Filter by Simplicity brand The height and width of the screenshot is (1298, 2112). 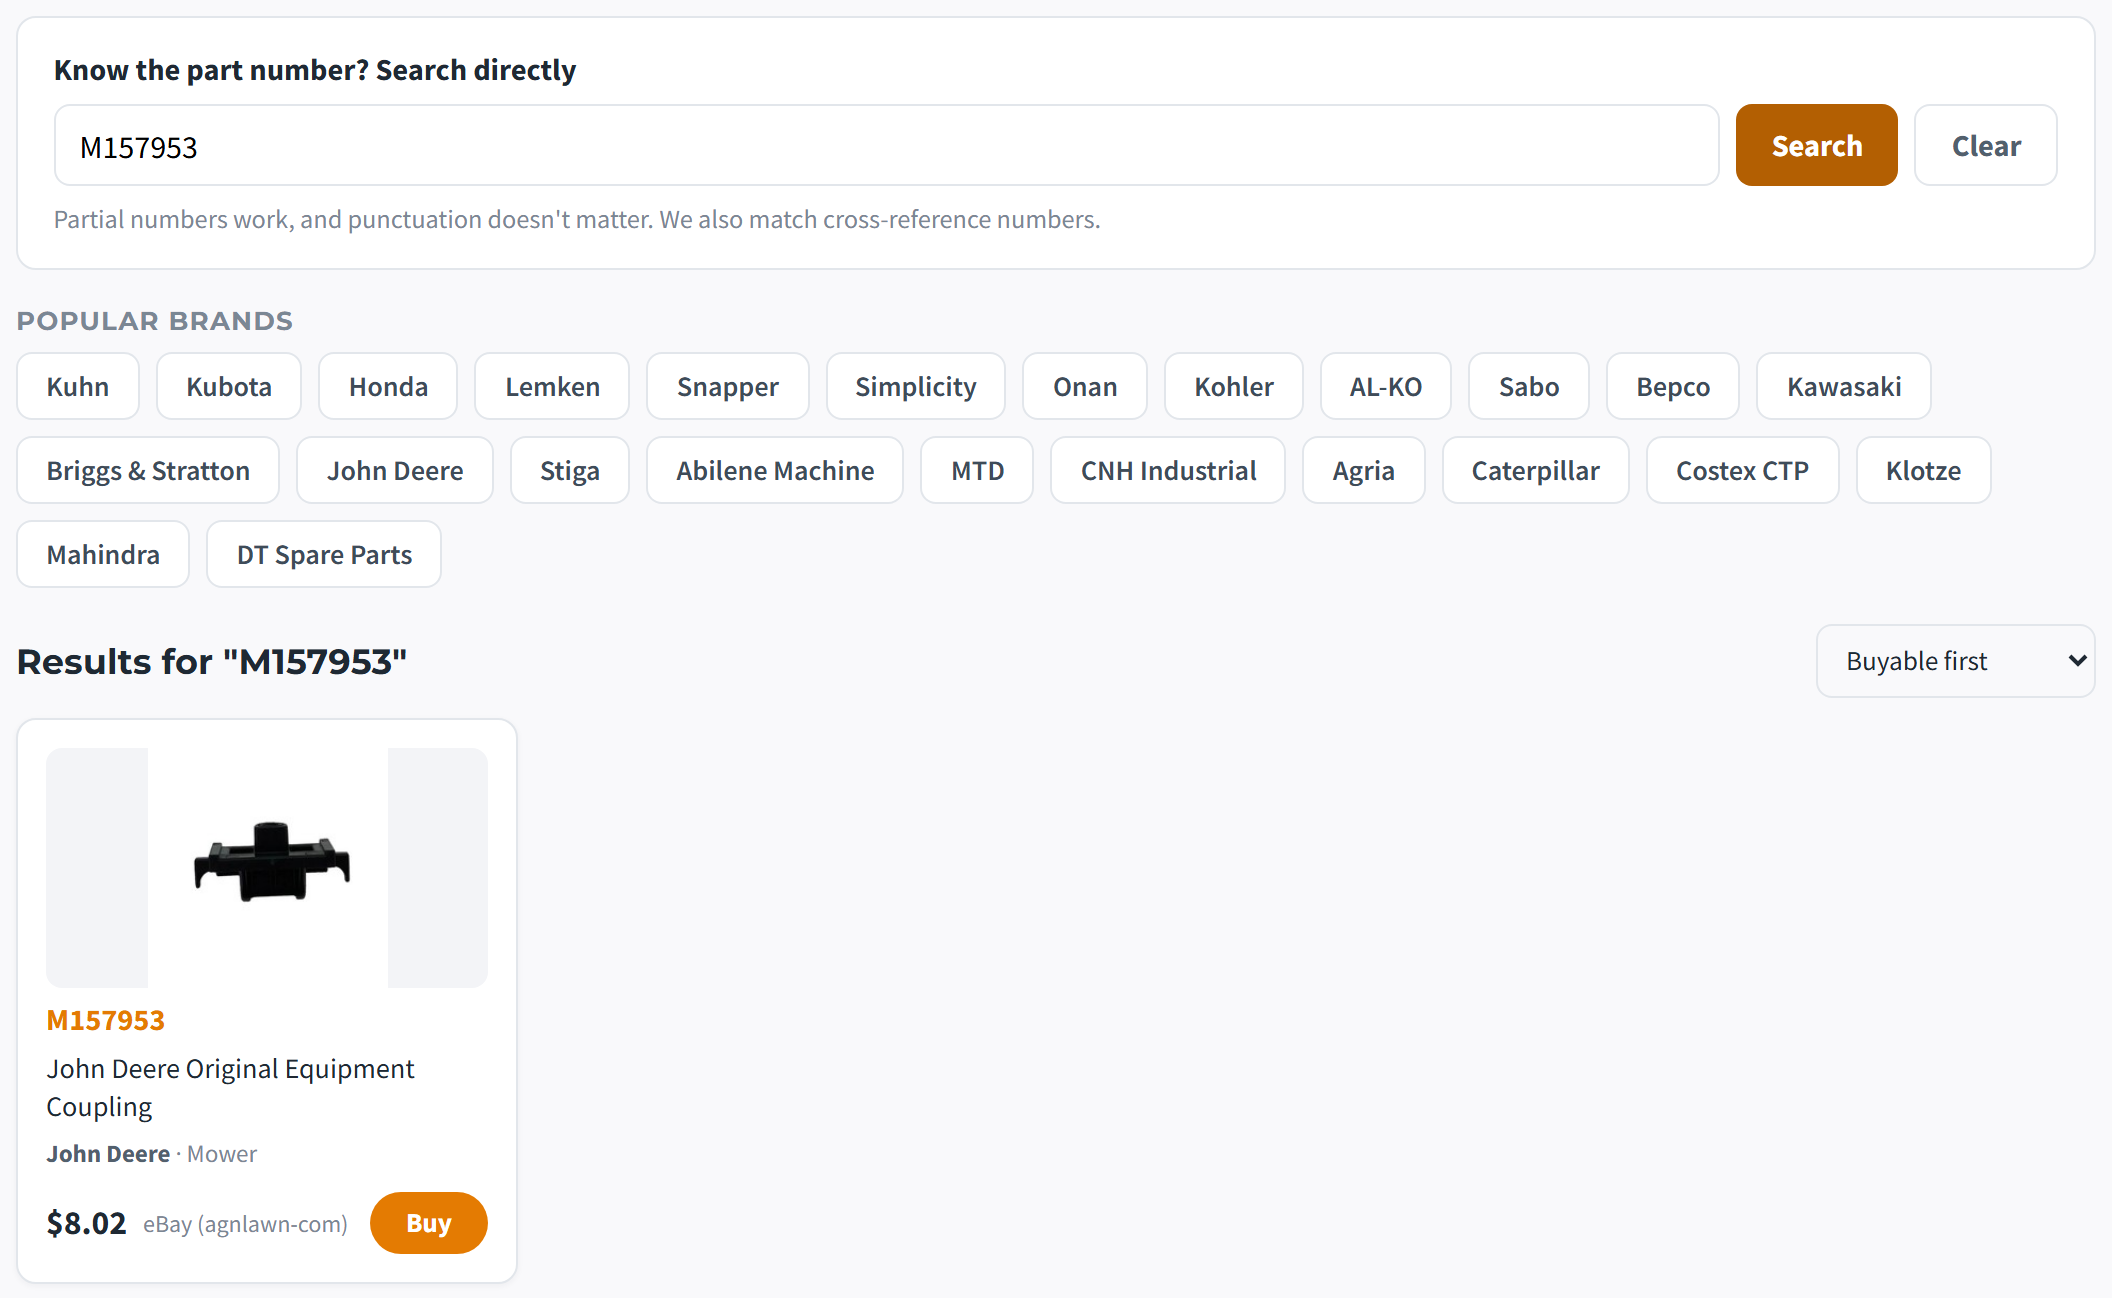916,387
